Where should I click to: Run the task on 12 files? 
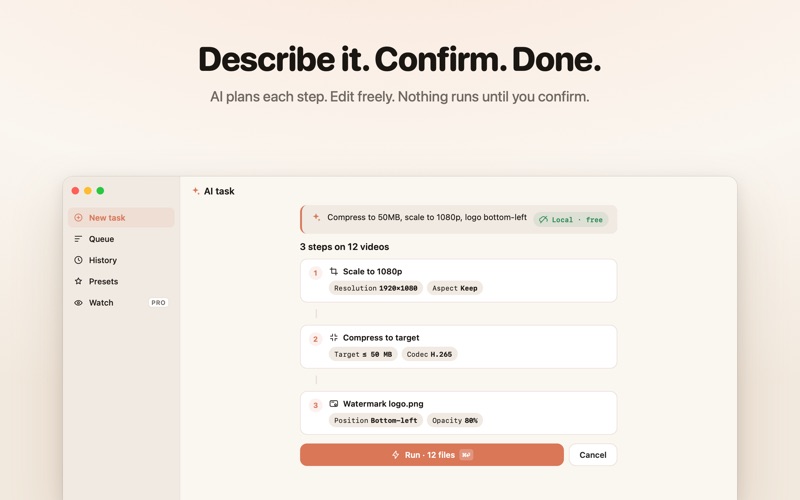pyautogui.click(x=432, y=455)
